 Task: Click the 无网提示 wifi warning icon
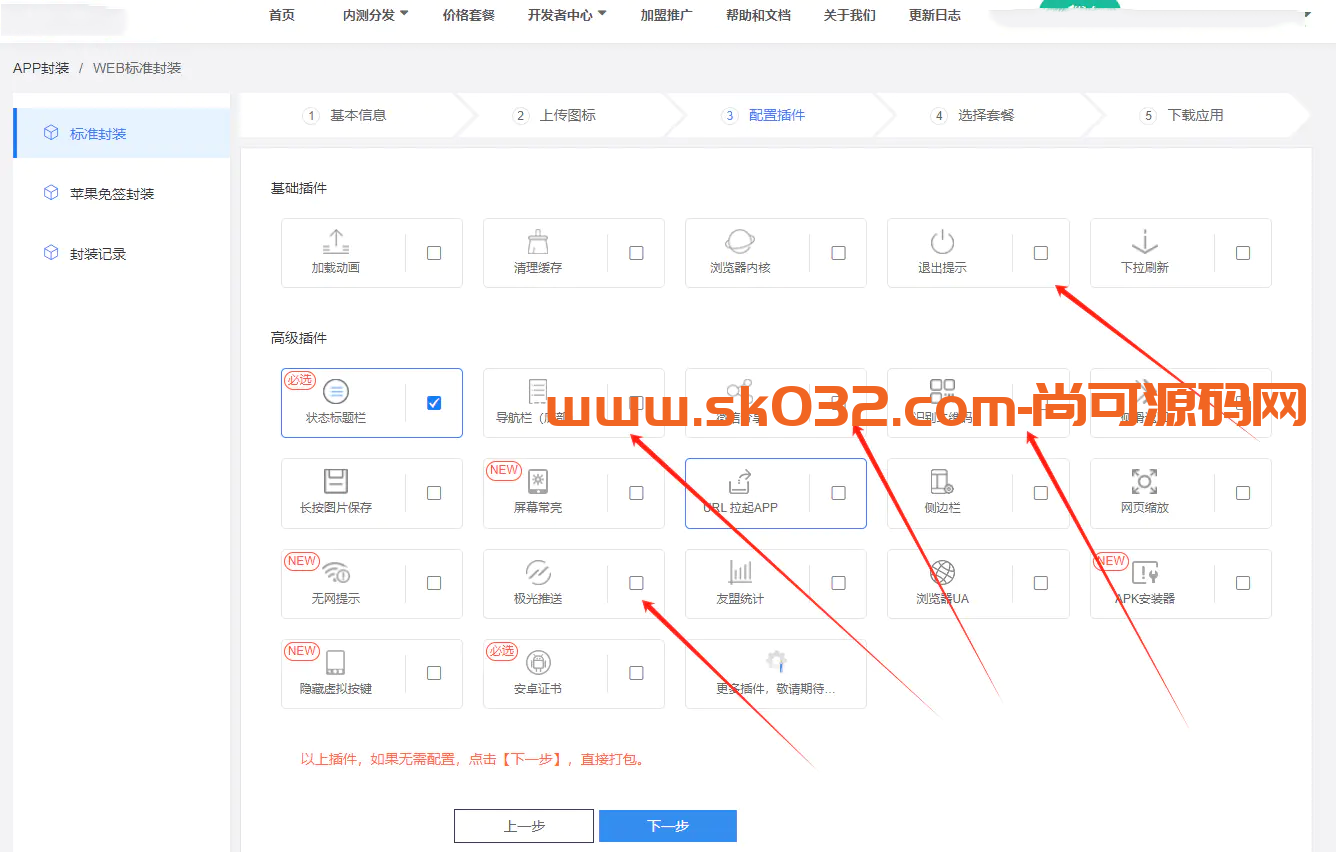coord(336,572)
